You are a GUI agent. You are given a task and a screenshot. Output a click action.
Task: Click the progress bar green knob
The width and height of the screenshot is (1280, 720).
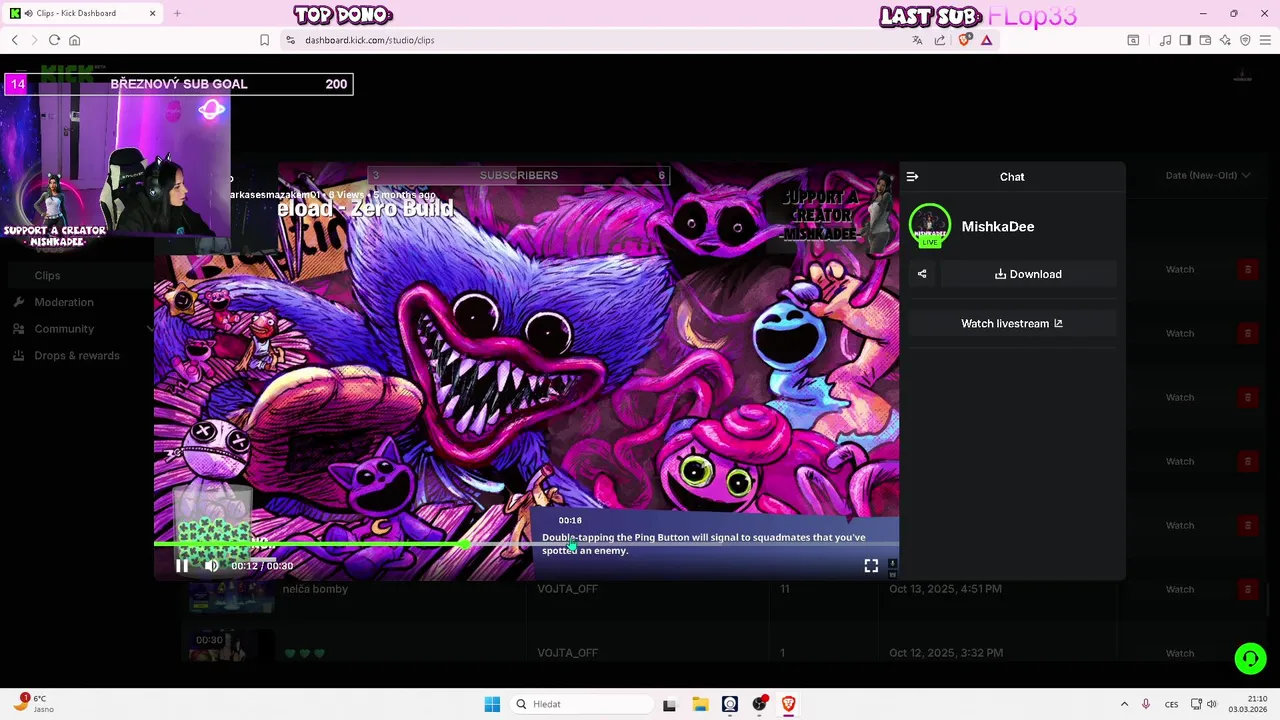(x=467, y=544)
